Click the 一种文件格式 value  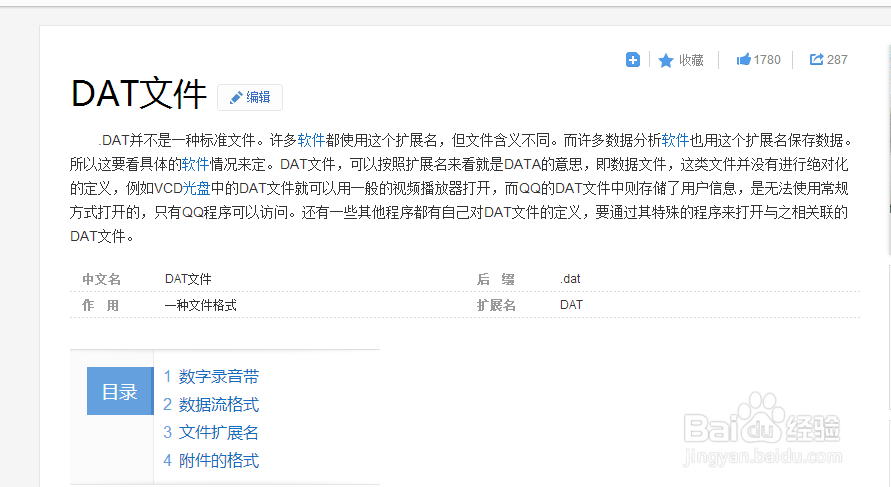201,305
